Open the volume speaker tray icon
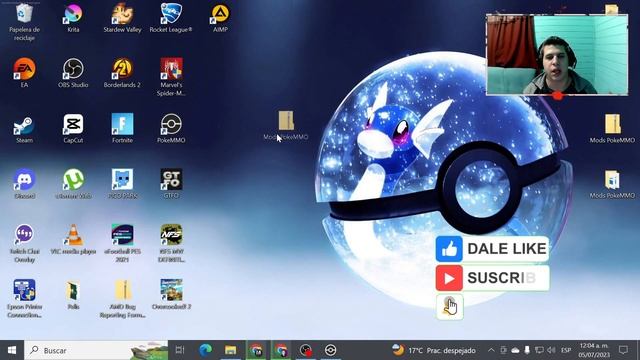 point(551,350)
